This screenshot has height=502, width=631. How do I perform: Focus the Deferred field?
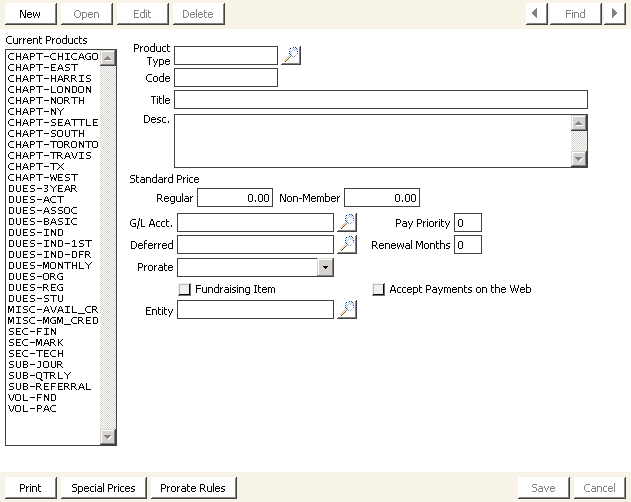(256, 244)
